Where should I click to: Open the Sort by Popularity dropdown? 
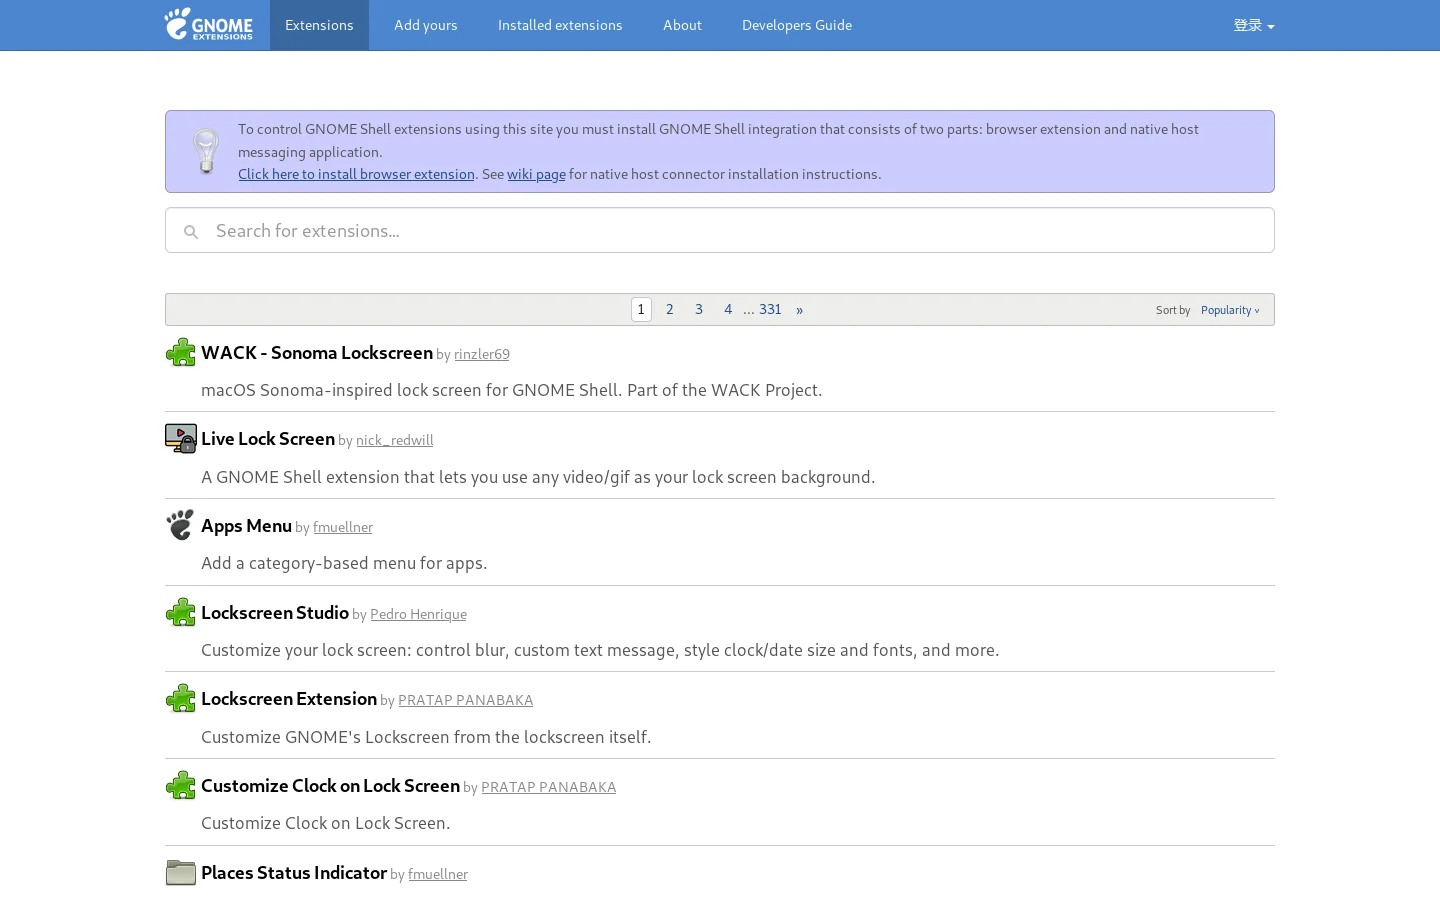click(1230, 310)
